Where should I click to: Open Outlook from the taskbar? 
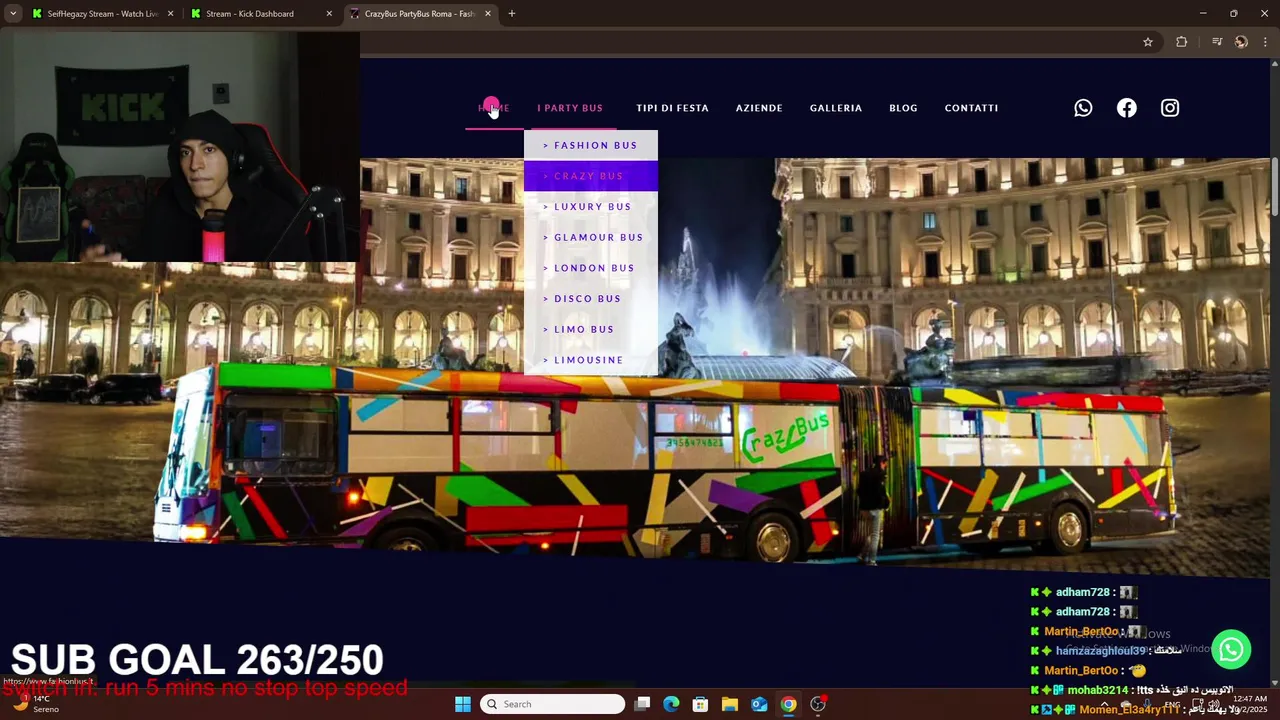point(759,704)
